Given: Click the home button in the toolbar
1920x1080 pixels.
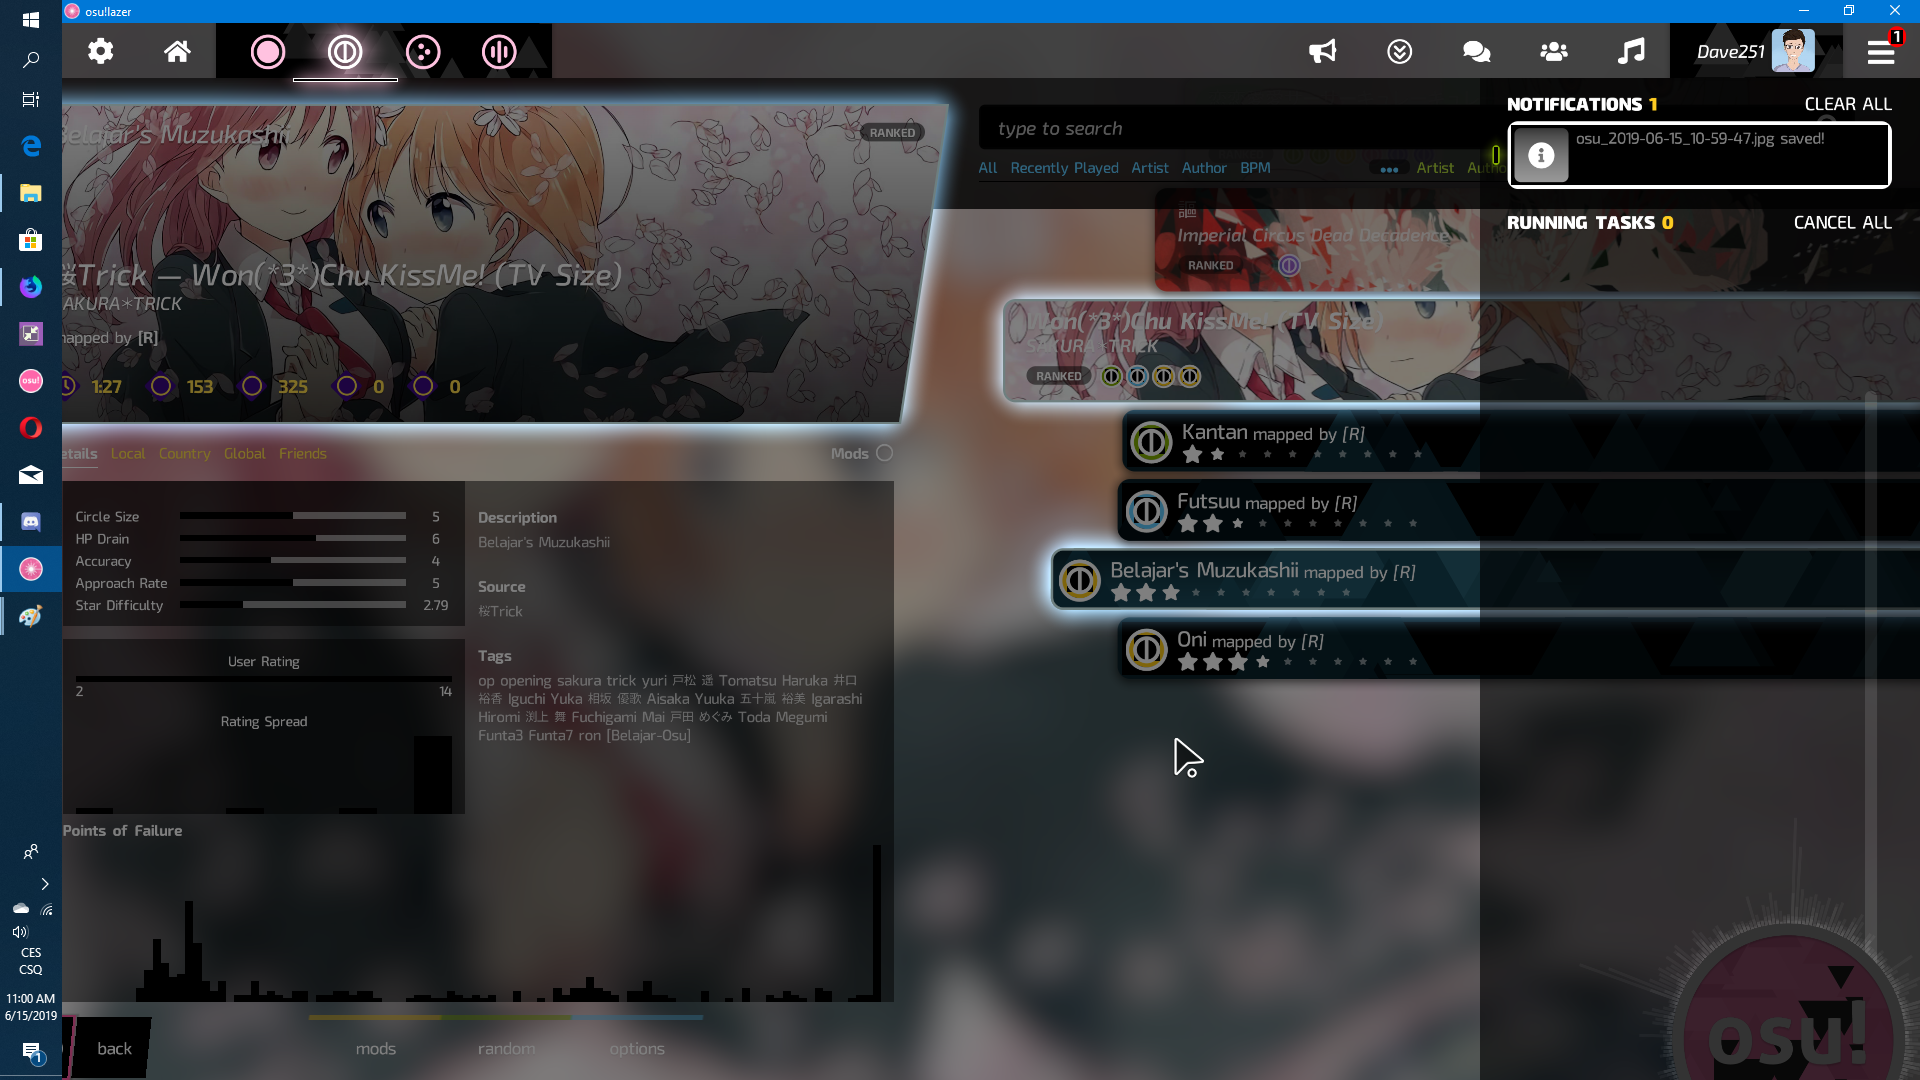Looking at the screenshot, I should 178,51.
